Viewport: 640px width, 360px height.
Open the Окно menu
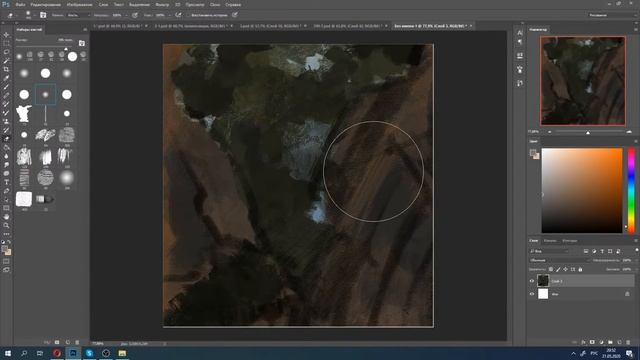[x=215, y=4]
